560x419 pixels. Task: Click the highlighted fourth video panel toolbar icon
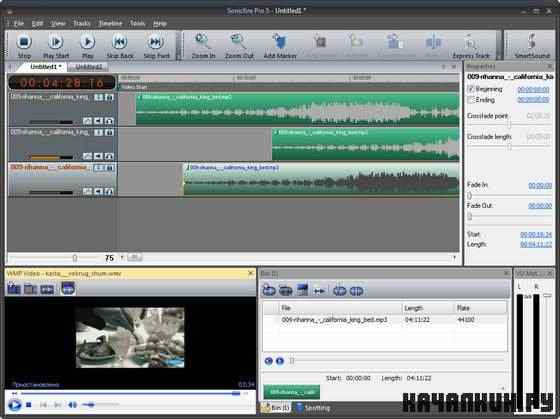coord(68,288)
